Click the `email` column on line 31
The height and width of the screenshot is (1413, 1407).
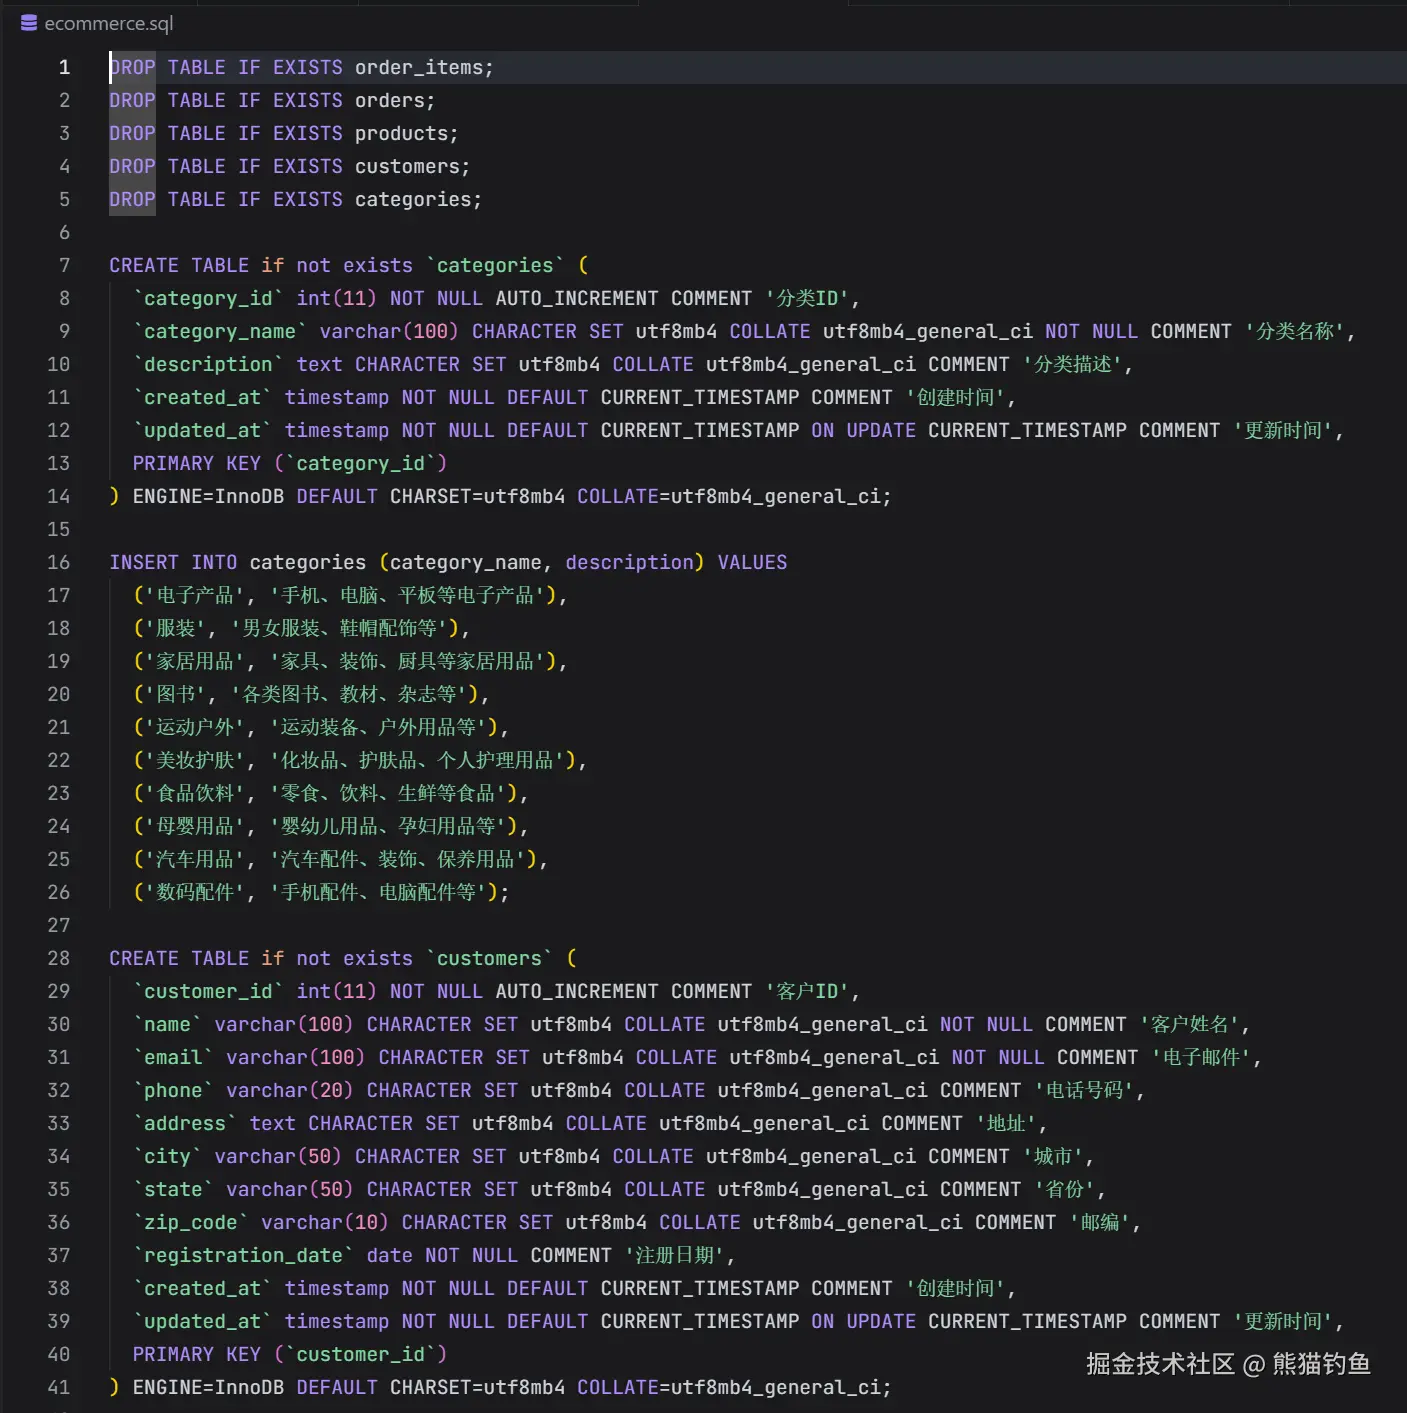tap(173, 1057)
